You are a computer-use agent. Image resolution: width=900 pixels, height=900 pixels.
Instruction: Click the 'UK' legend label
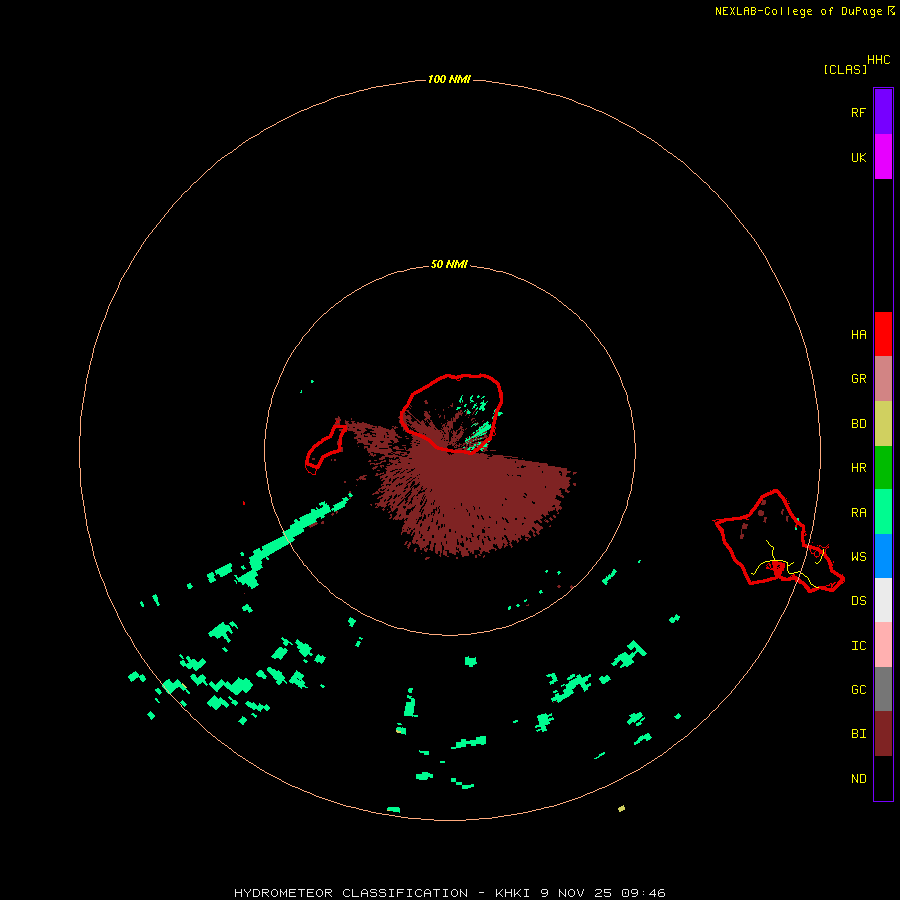tap(859, 157)
